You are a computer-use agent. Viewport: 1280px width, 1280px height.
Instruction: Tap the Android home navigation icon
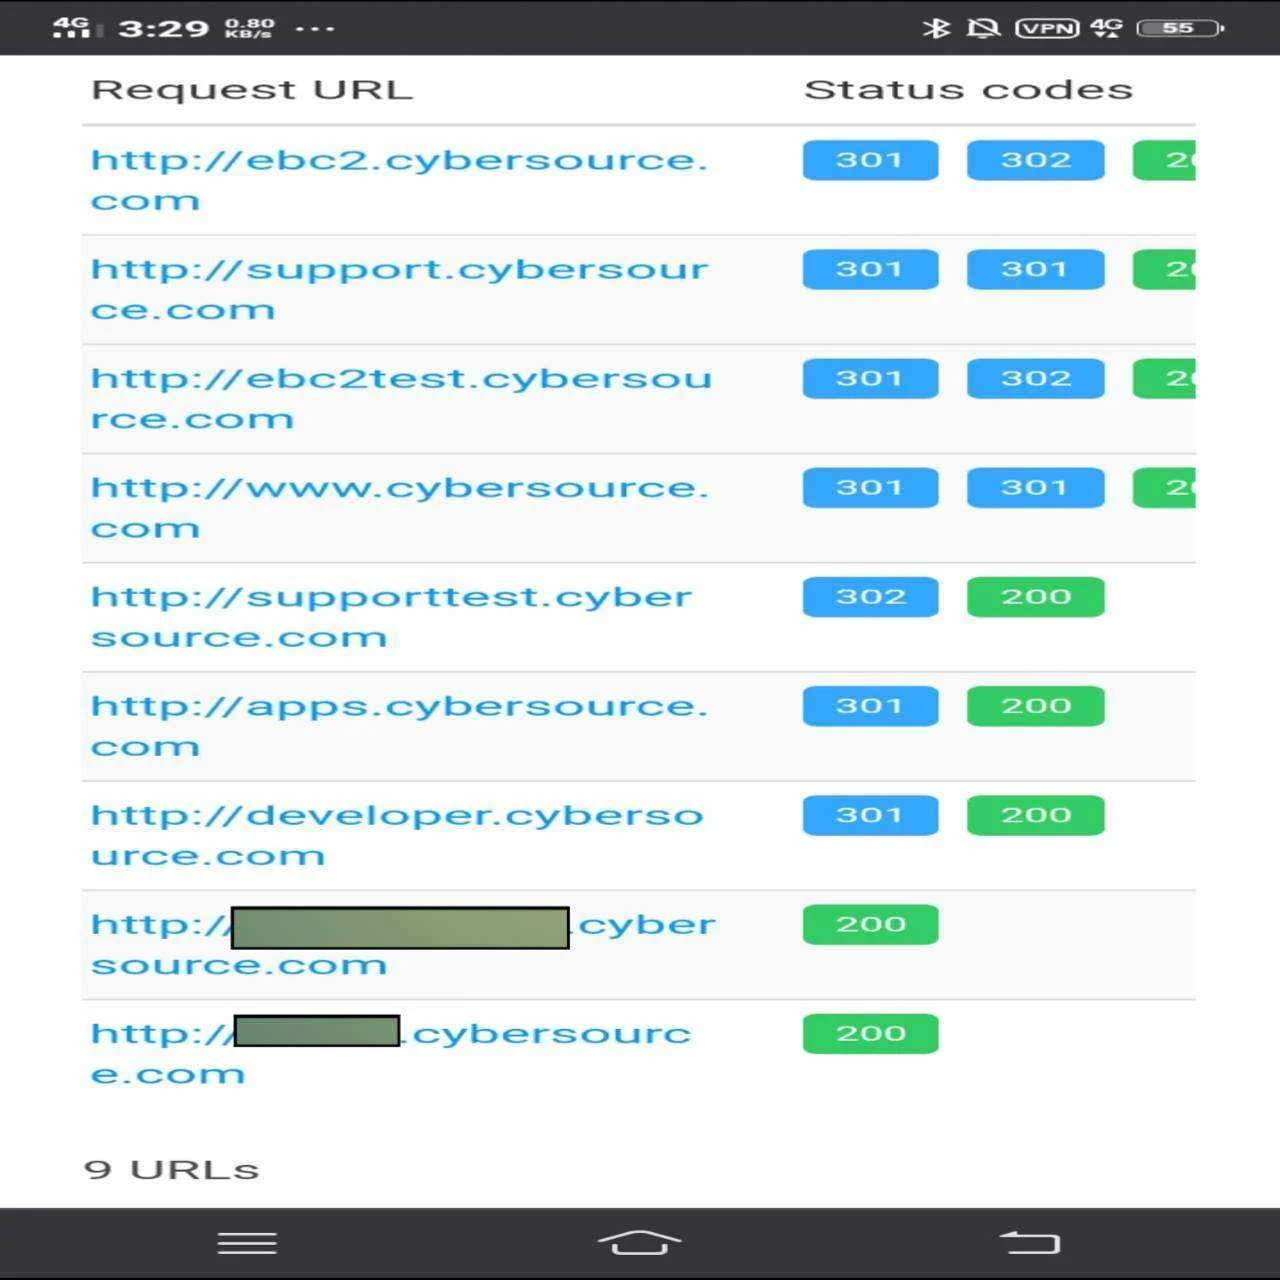pos(640,1241)
